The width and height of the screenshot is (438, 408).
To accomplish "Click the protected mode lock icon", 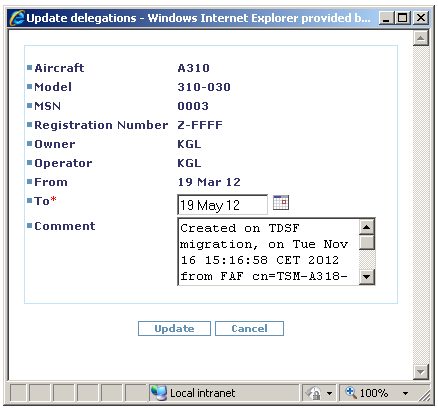I will [313, 393].
